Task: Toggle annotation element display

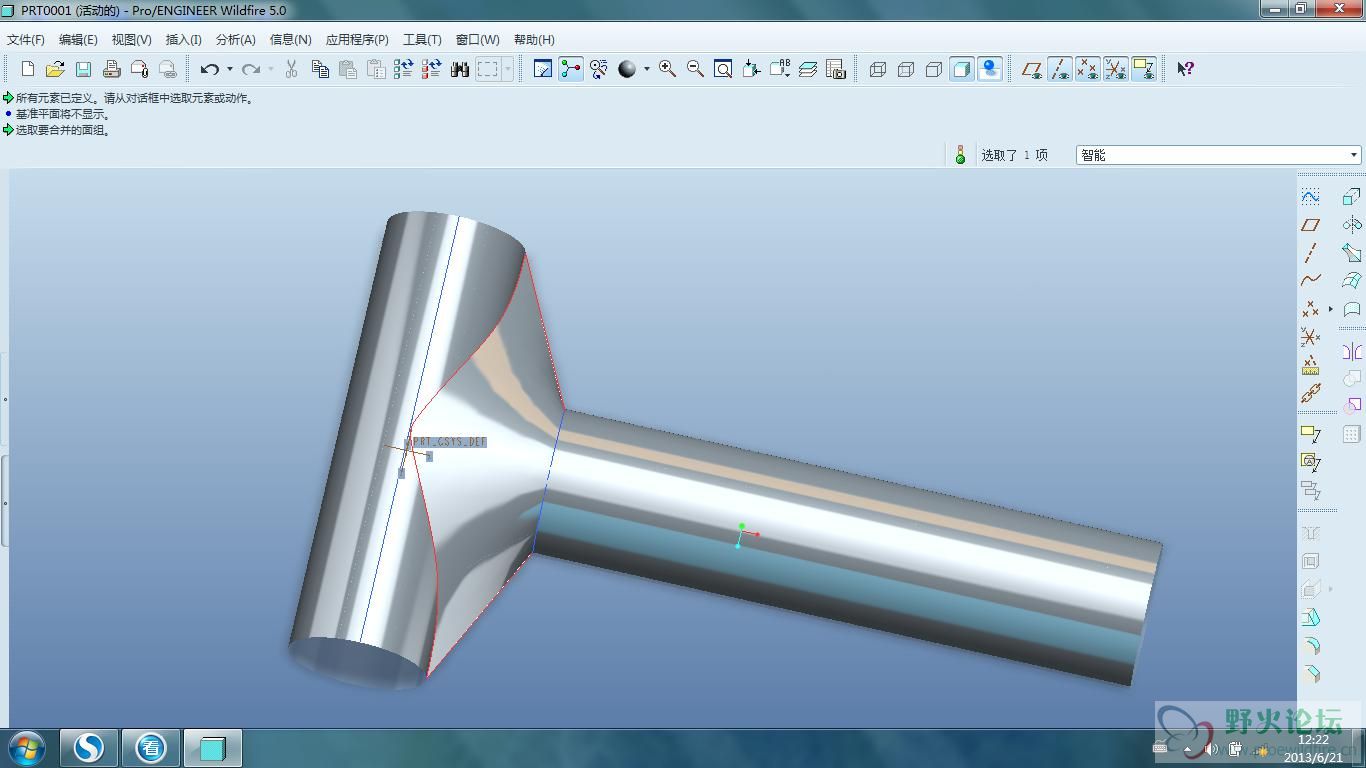Action: (x=1144, y=69)
